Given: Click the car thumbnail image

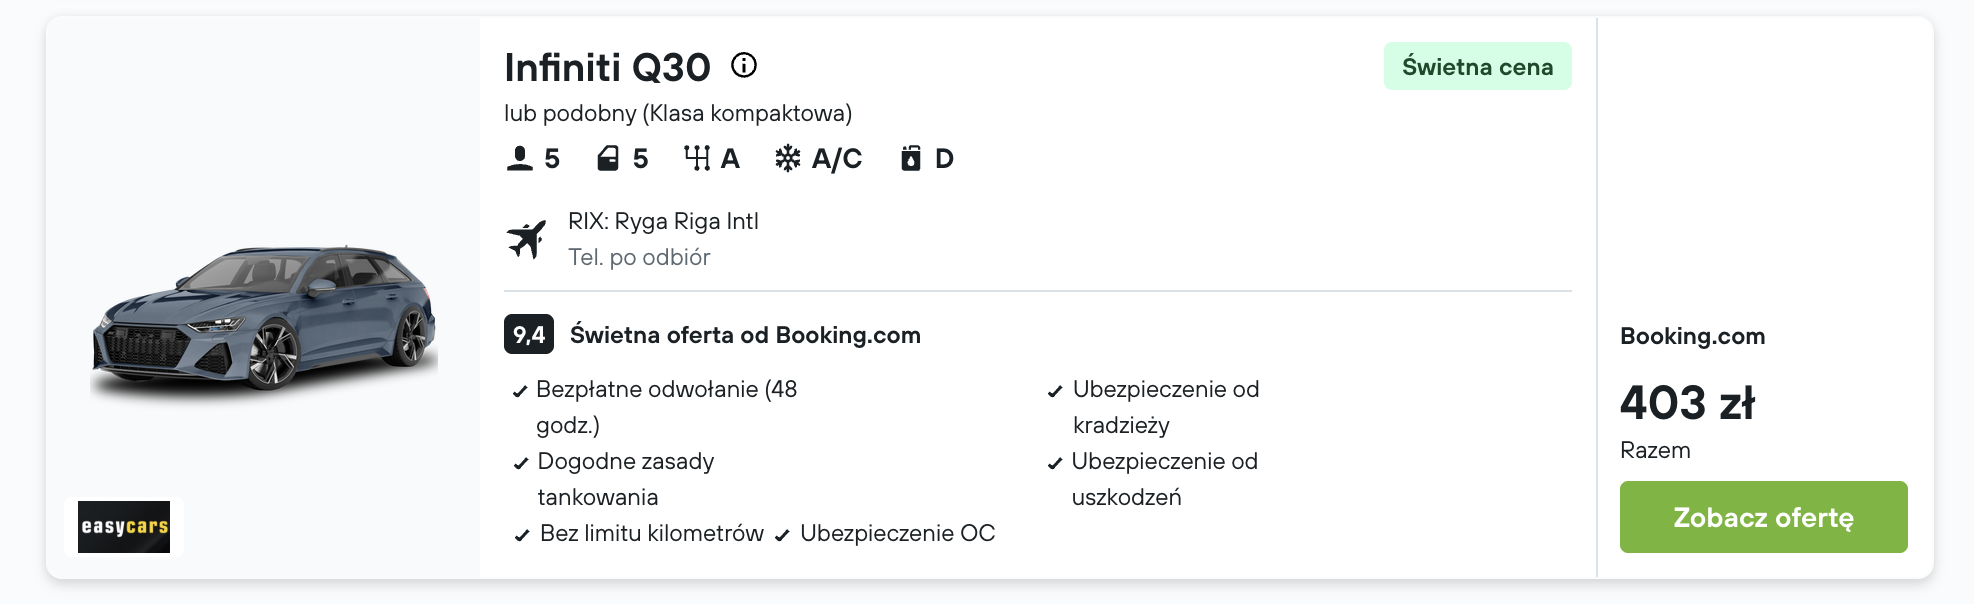Looking at the screenshot, I should click(x=264, y=318).
